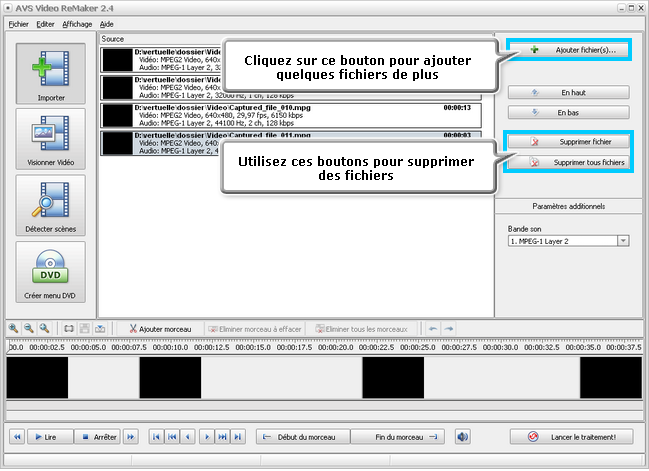649x471 pixels.
Task: Click the '6150 kbps' video info line
Action: pyautogui.click(x=221, y=115)
